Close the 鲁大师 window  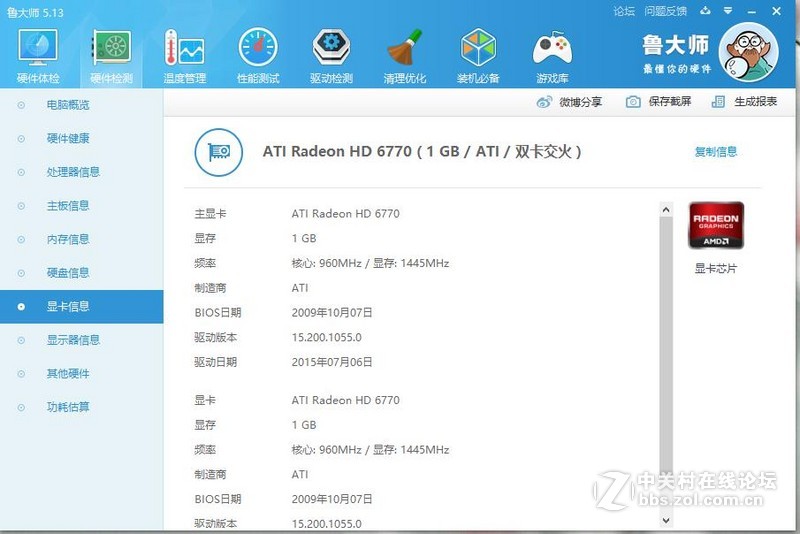click(777, 11)
